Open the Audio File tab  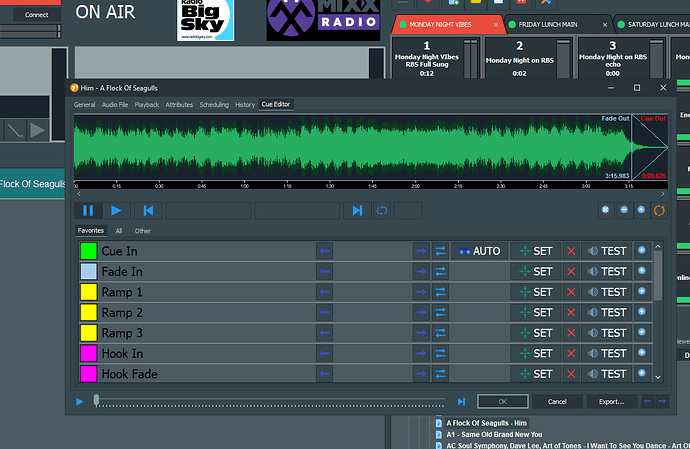click(115, 104)
